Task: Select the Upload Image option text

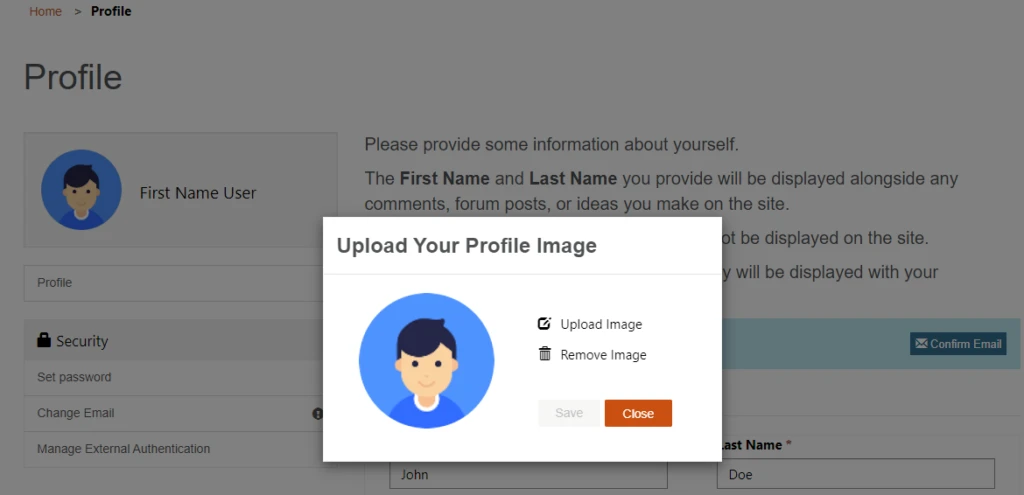Action: pos(601,324)
